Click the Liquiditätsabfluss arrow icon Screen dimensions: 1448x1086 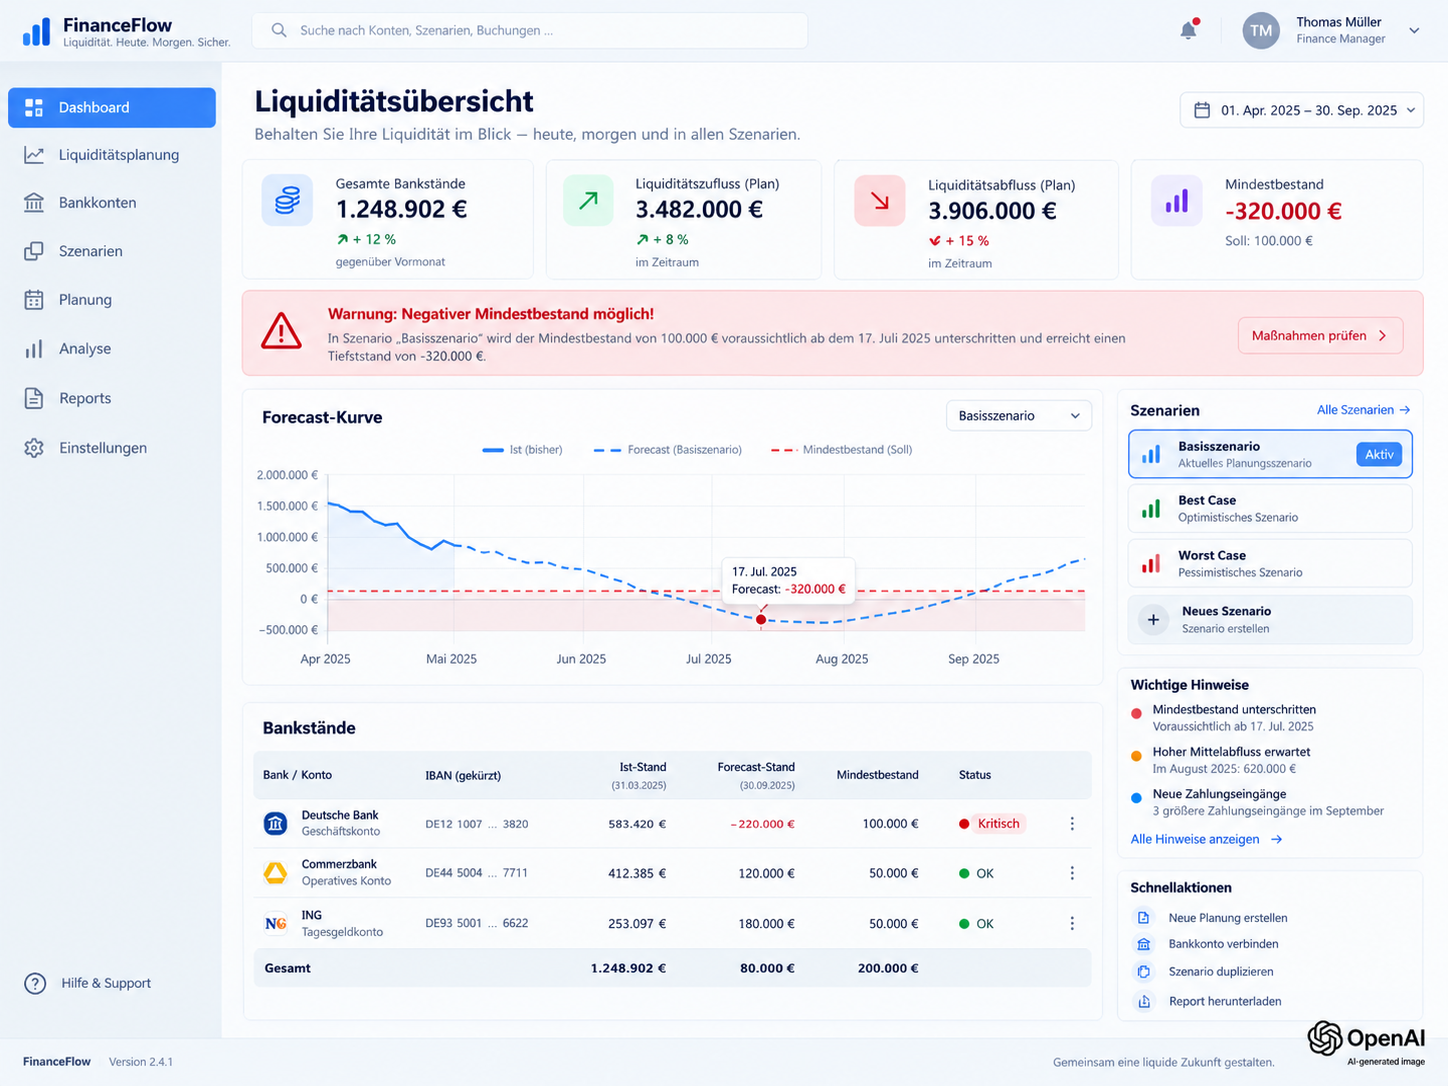[880, 201]
